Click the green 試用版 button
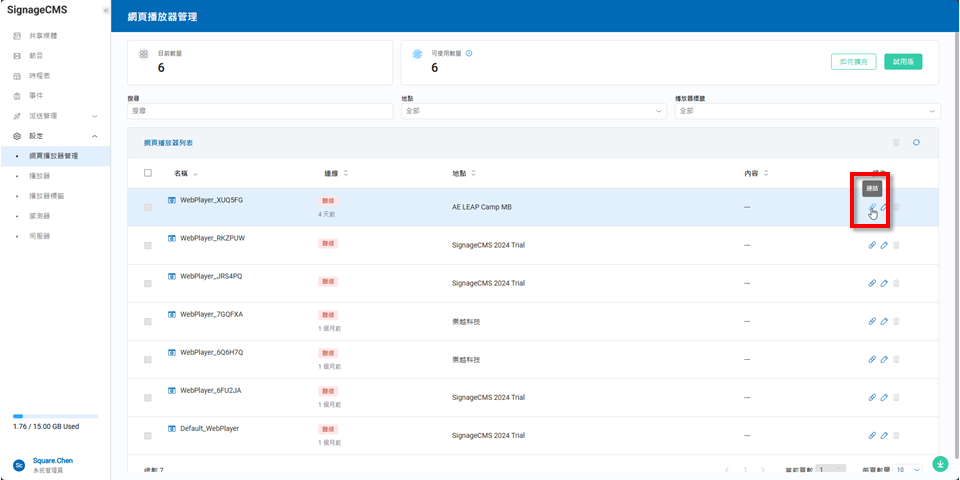This screenshot has height=480, width=960. (903, 62)
